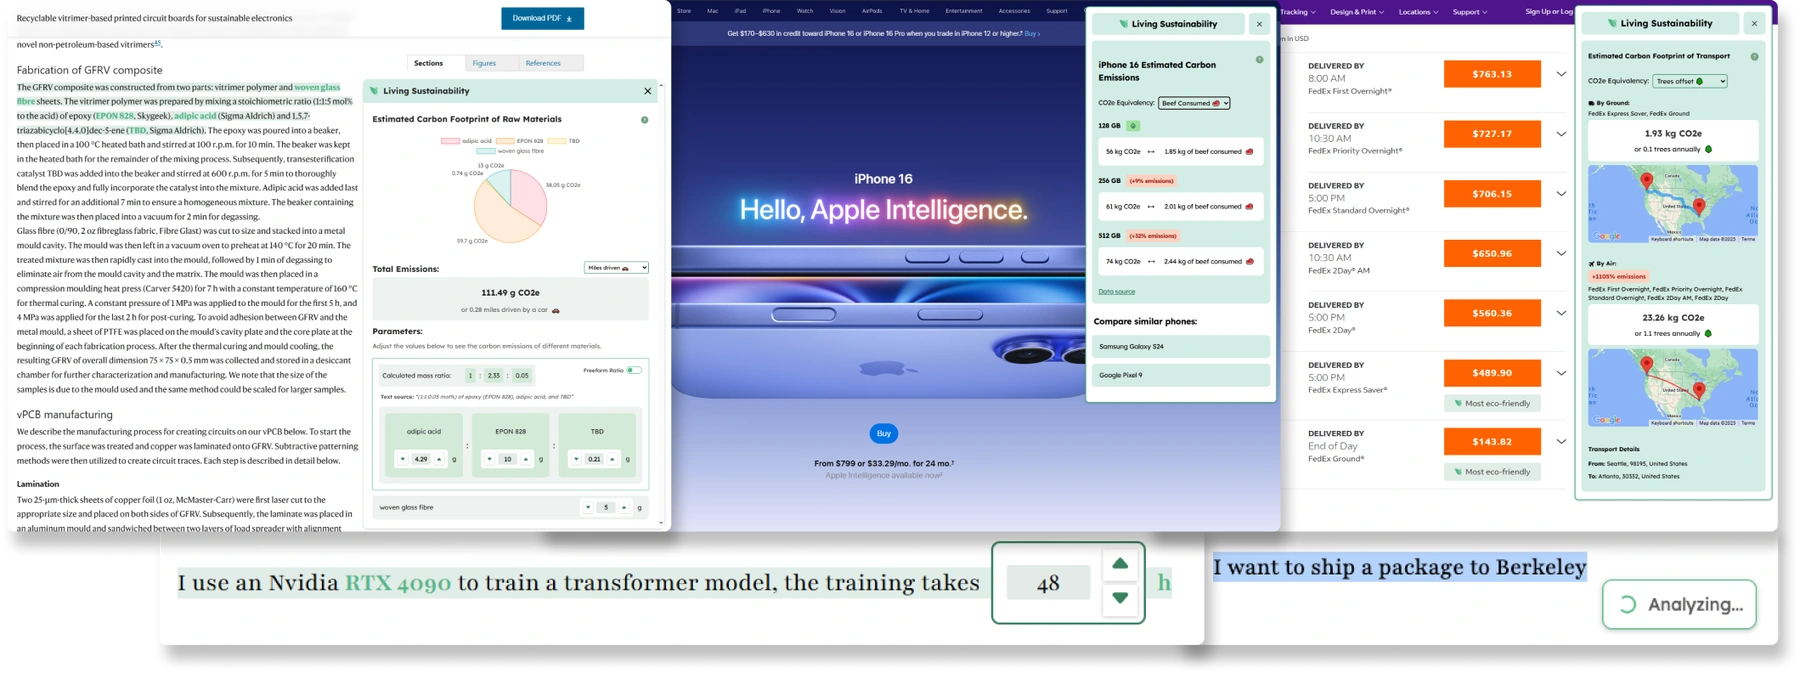Screen dimensions: 1800x674
Task: Click the training hours value field showing 48
Action: click(x=1048, y=583)
